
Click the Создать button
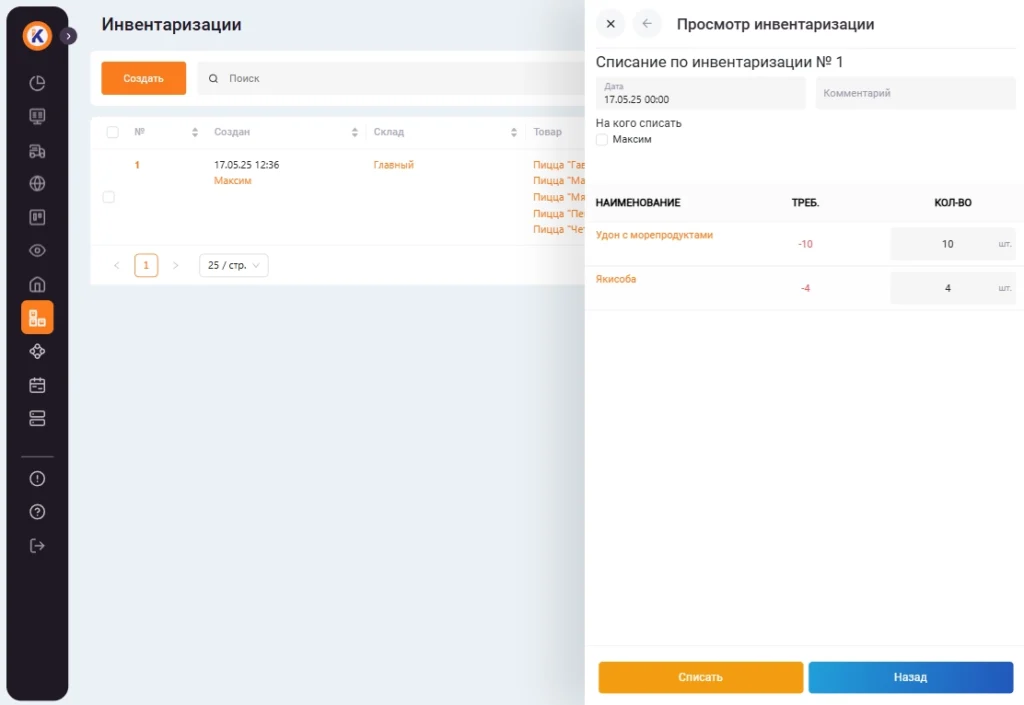pos(143,78)
